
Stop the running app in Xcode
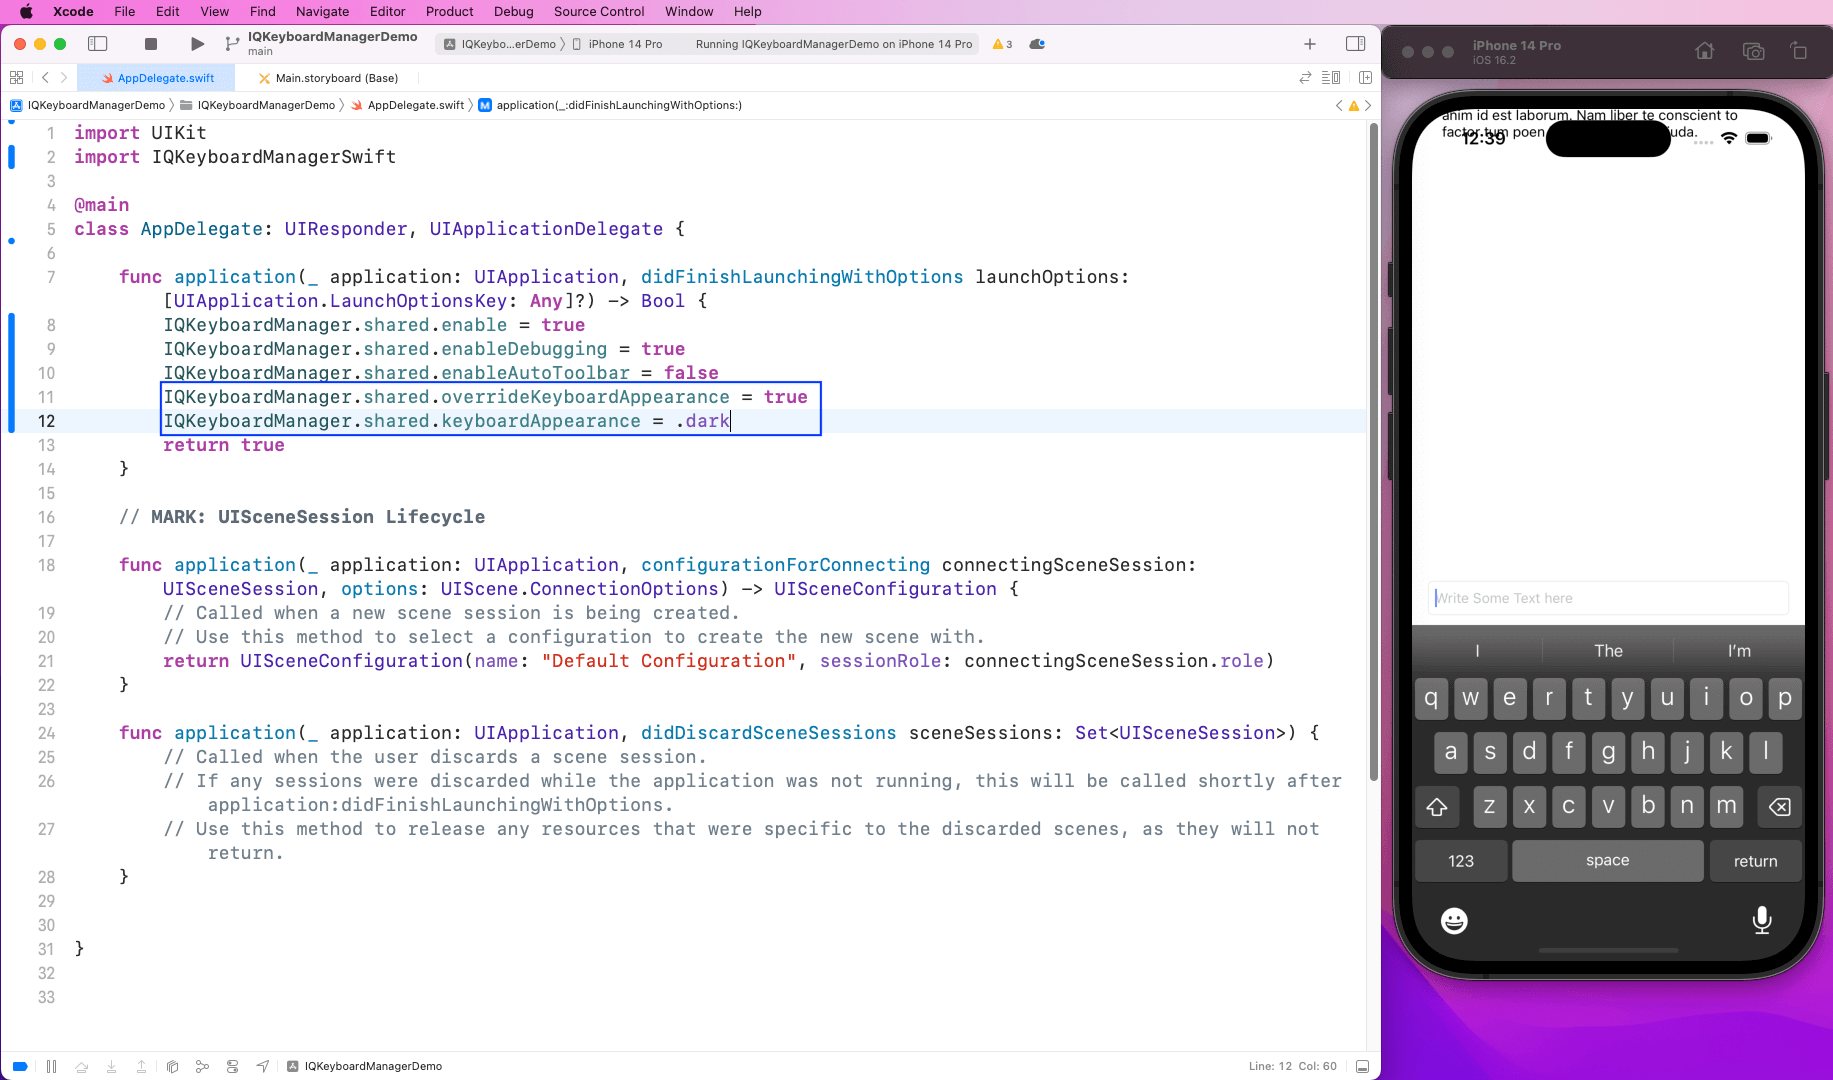tap(151, 44)
